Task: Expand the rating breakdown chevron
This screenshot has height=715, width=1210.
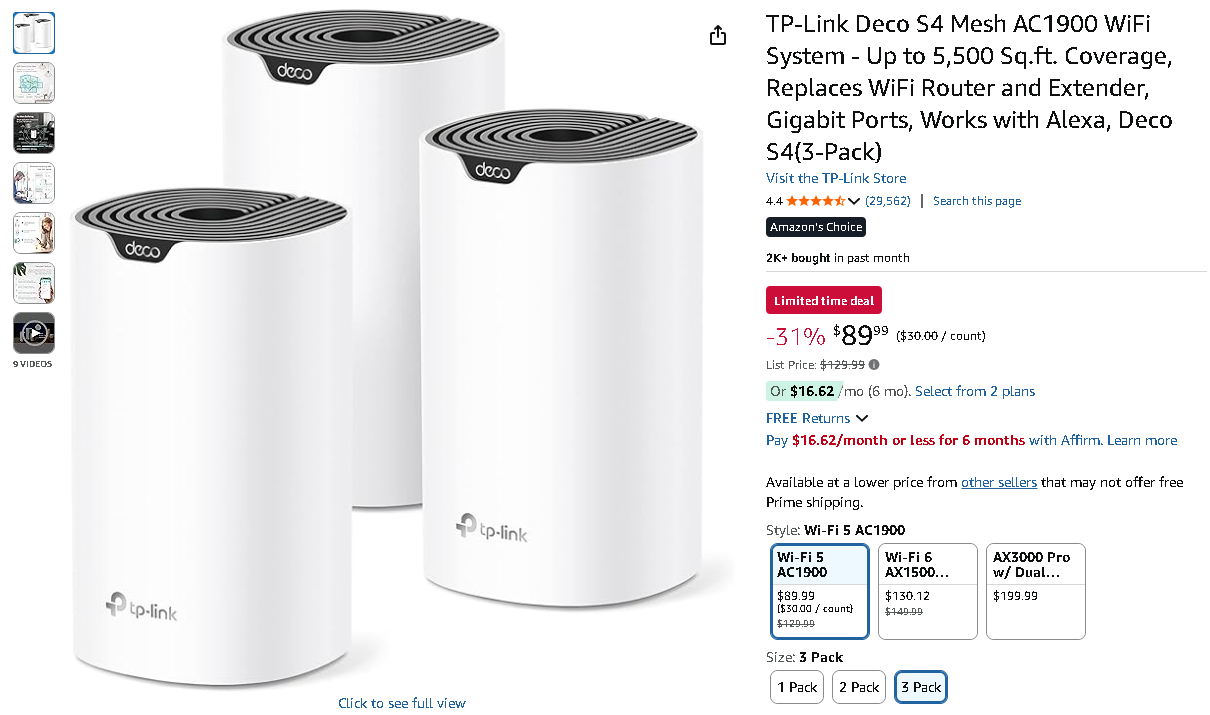Action: [854, 202]
